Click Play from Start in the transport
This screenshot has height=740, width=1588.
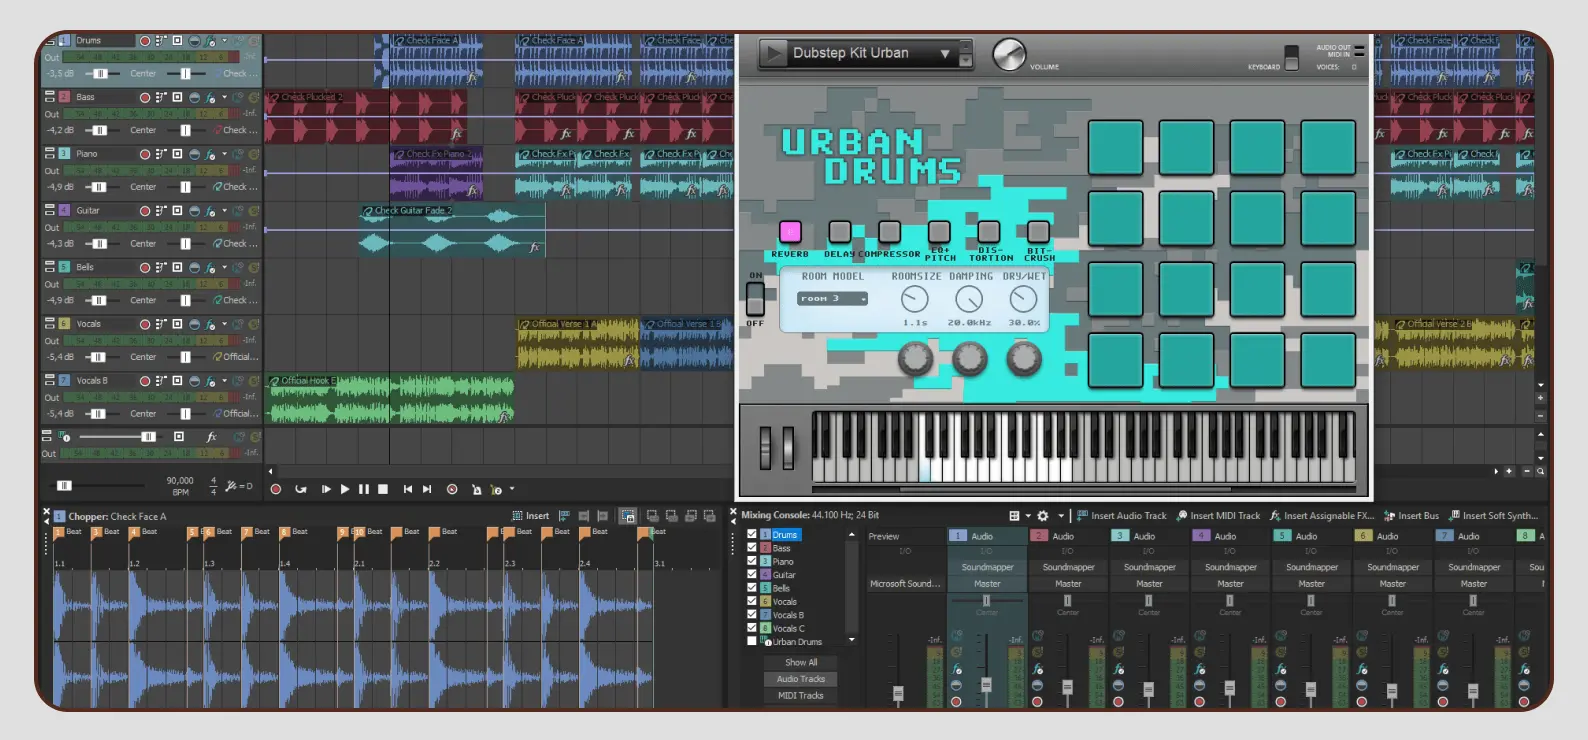click(x=326, y=489)
